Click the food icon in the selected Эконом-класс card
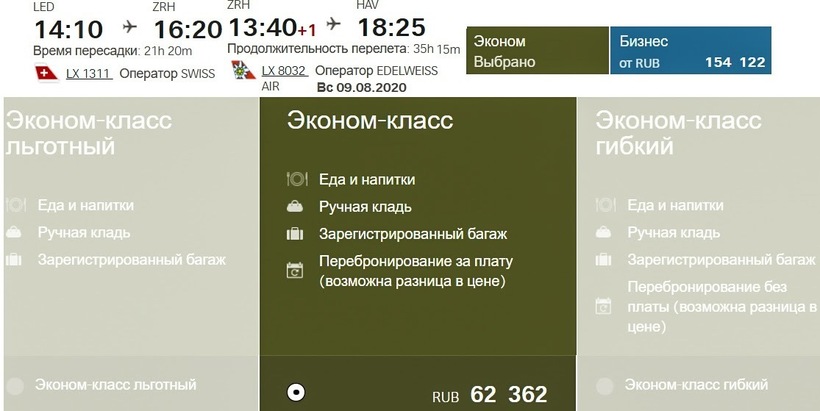The width and height of the screenshot is (820, 411). (x=296, y=180)
